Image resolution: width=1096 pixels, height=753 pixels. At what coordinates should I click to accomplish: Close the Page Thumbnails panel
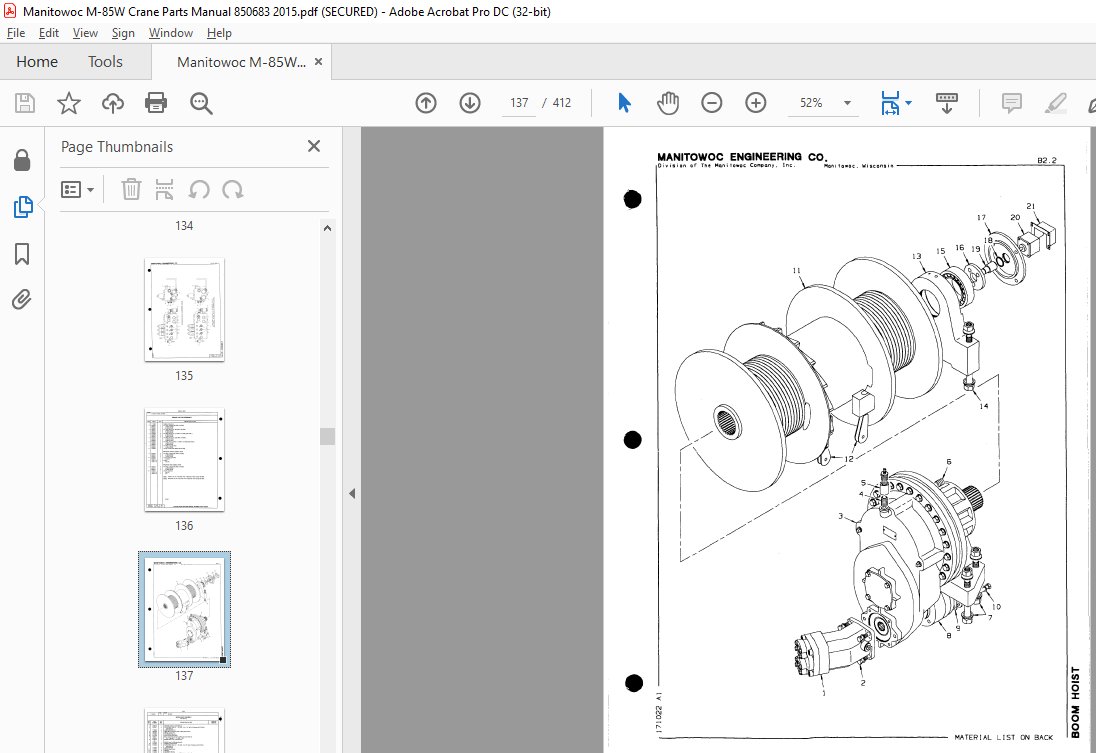tap(314, 146)
